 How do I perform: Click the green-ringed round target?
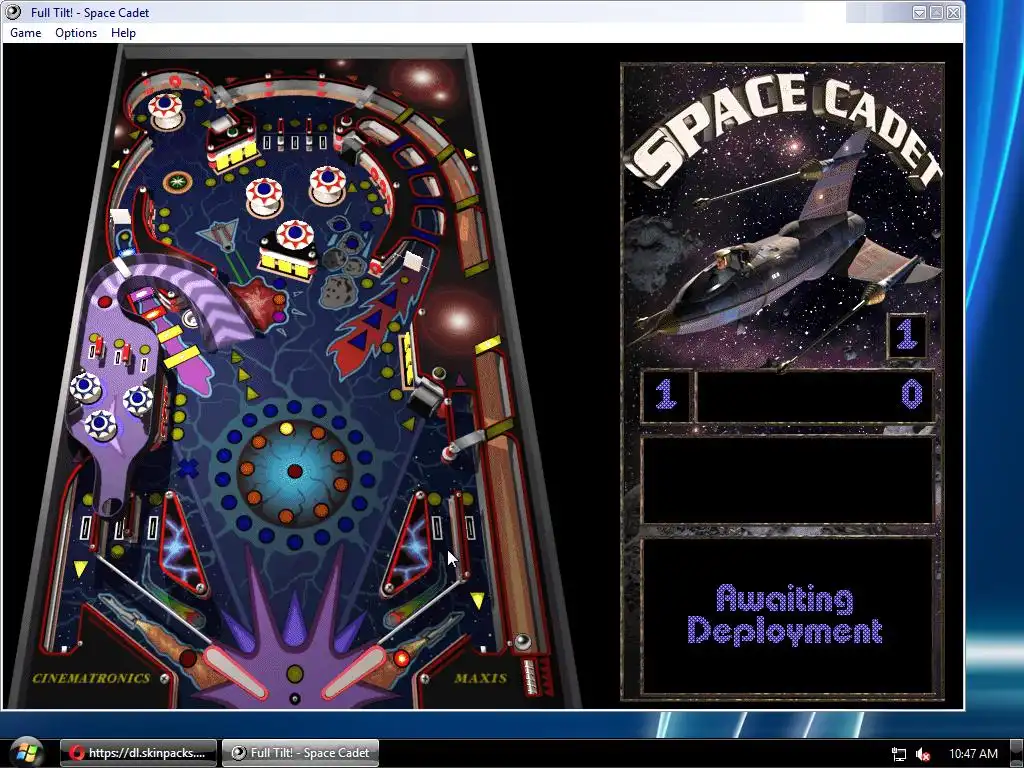pos(177,181)
